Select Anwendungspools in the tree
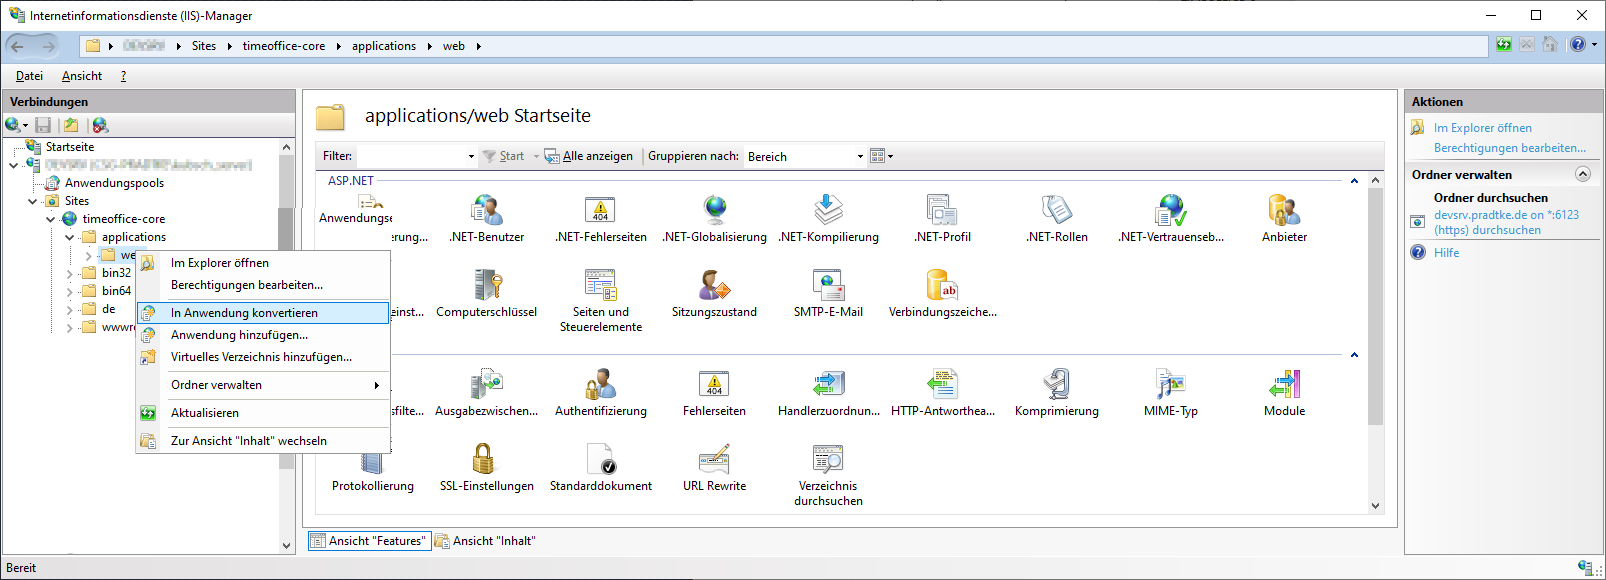The height and width of the screenshot is (580, 1606). click(114, 183)
